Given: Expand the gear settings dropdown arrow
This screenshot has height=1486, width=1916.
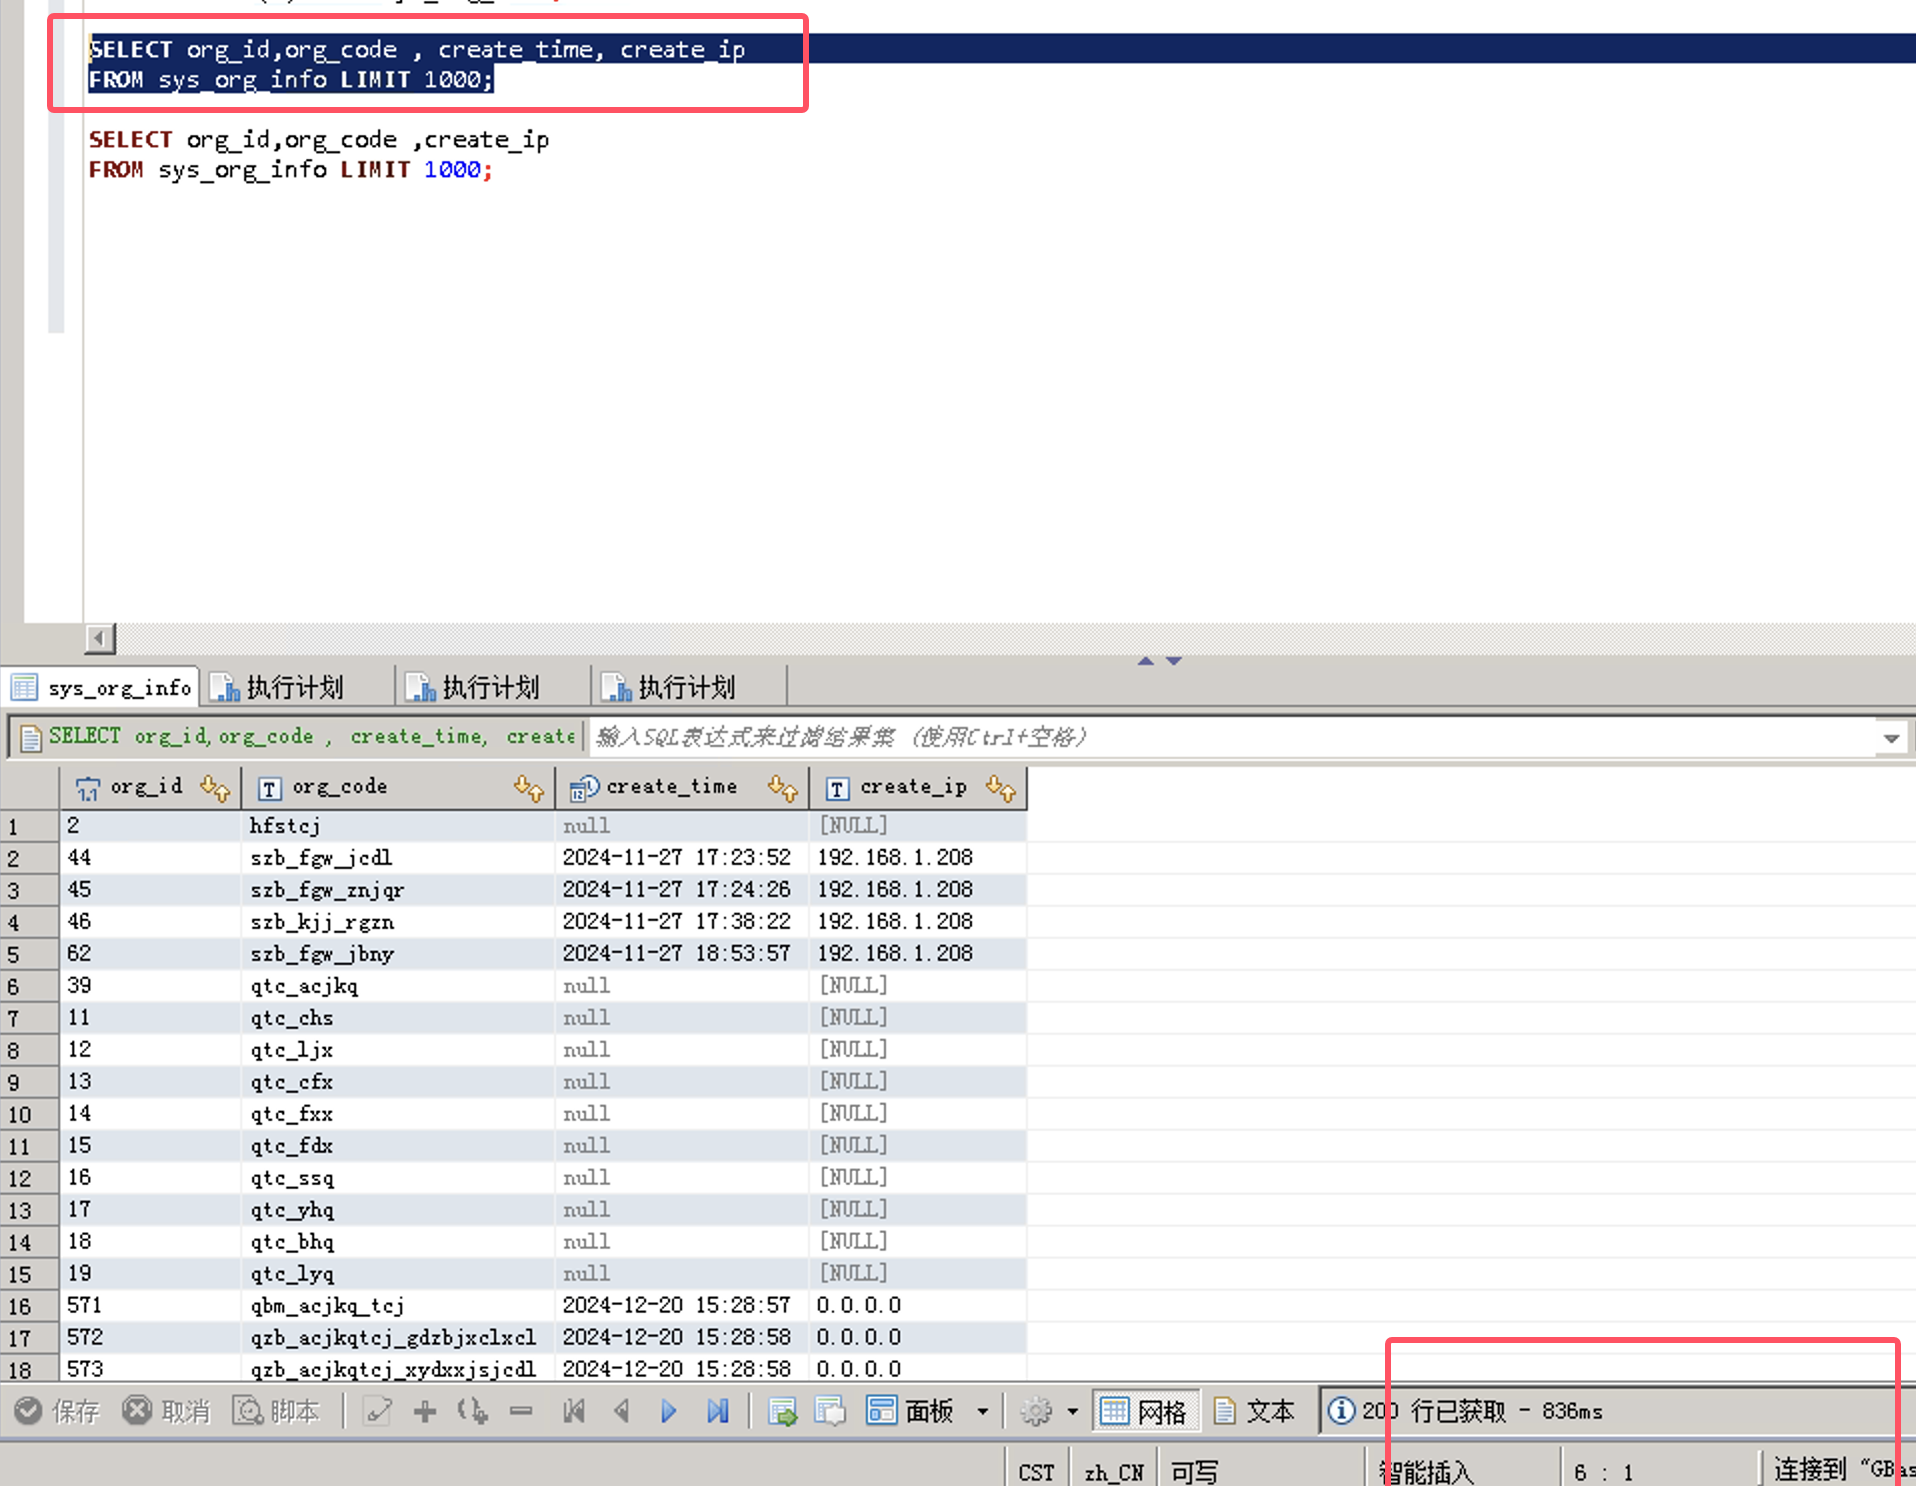Looking at the screenshot, I should 1073,1412.
